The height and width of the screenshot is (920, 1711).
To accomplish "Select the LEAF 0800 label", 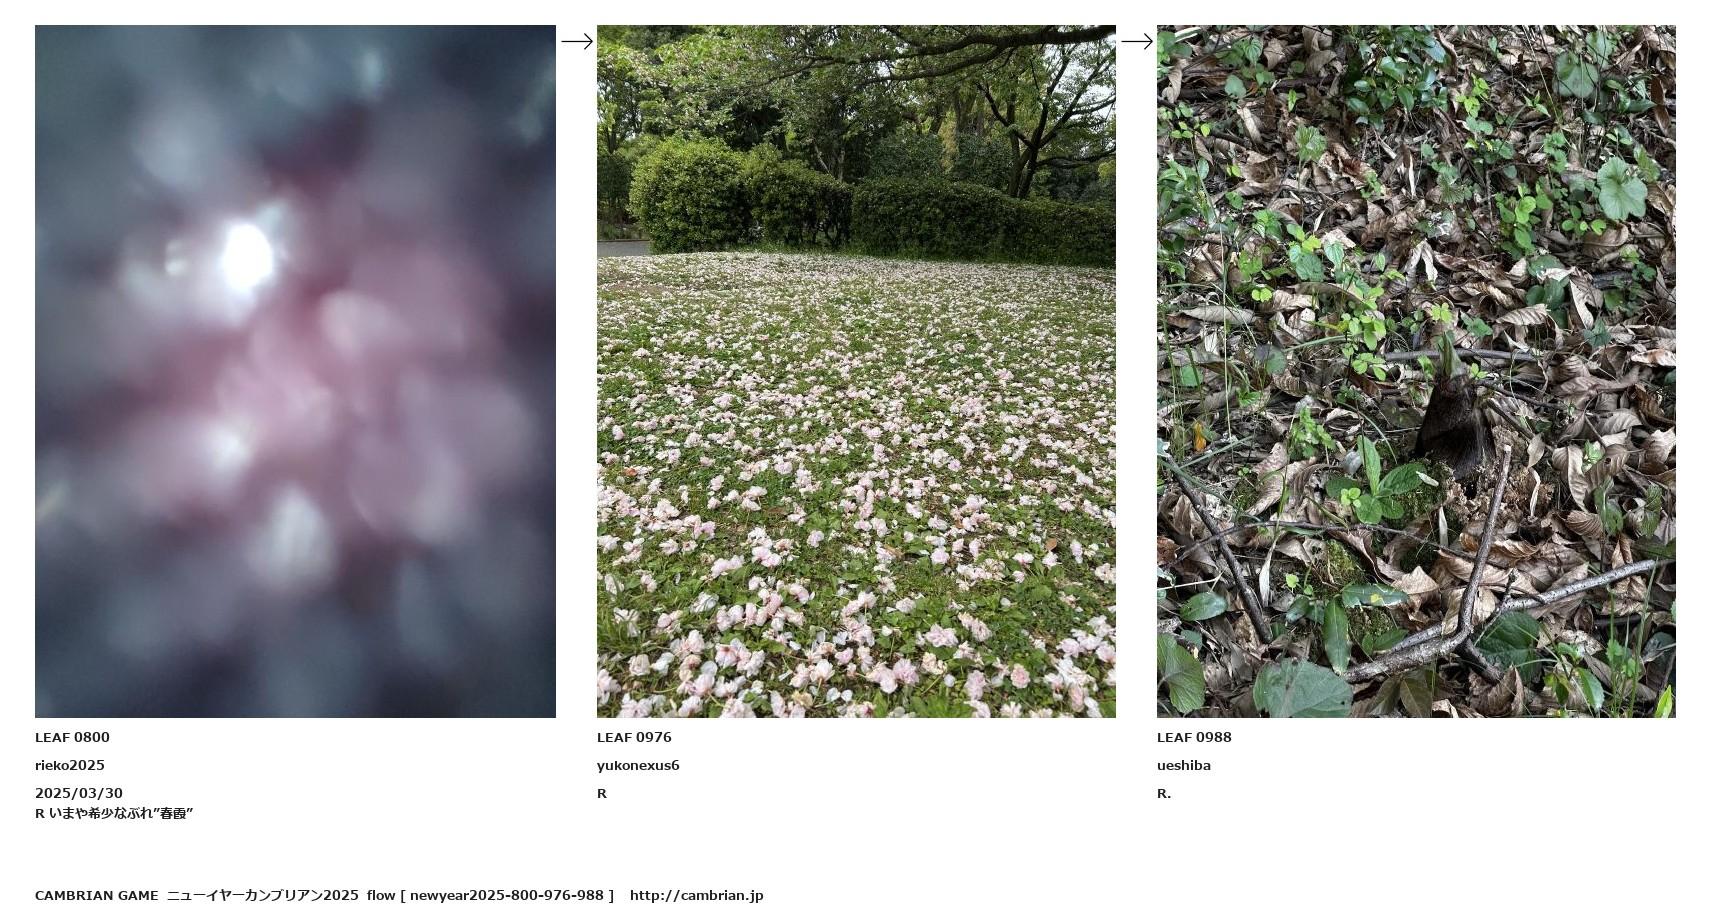I will 72,737.
